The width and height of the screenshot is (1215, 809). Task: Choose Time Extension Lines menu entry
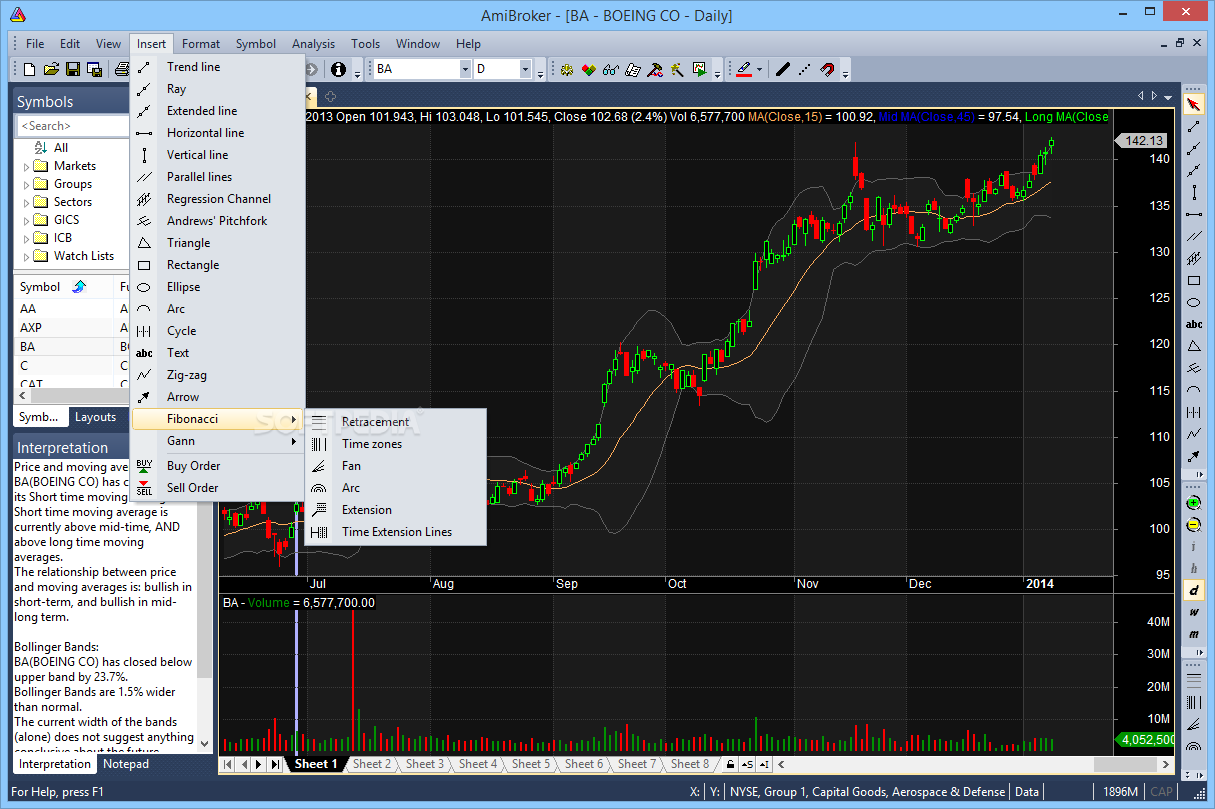(395, 532)
